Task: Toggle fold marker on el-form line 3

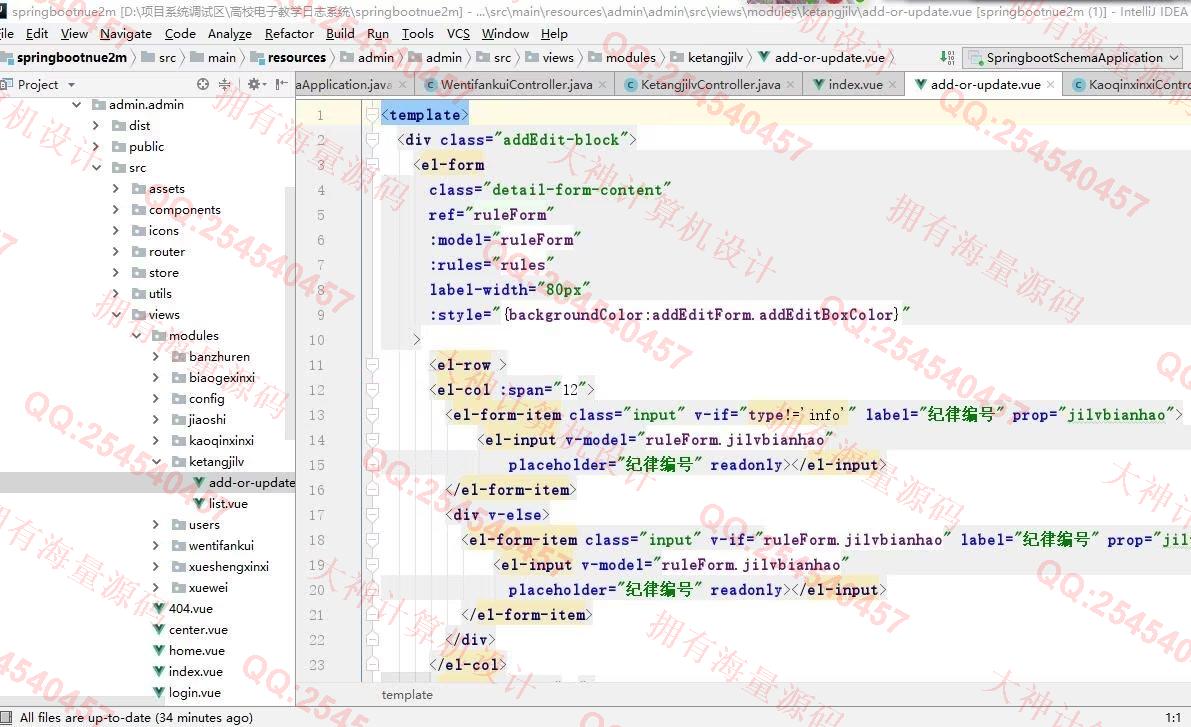Action: coord(372,165)
